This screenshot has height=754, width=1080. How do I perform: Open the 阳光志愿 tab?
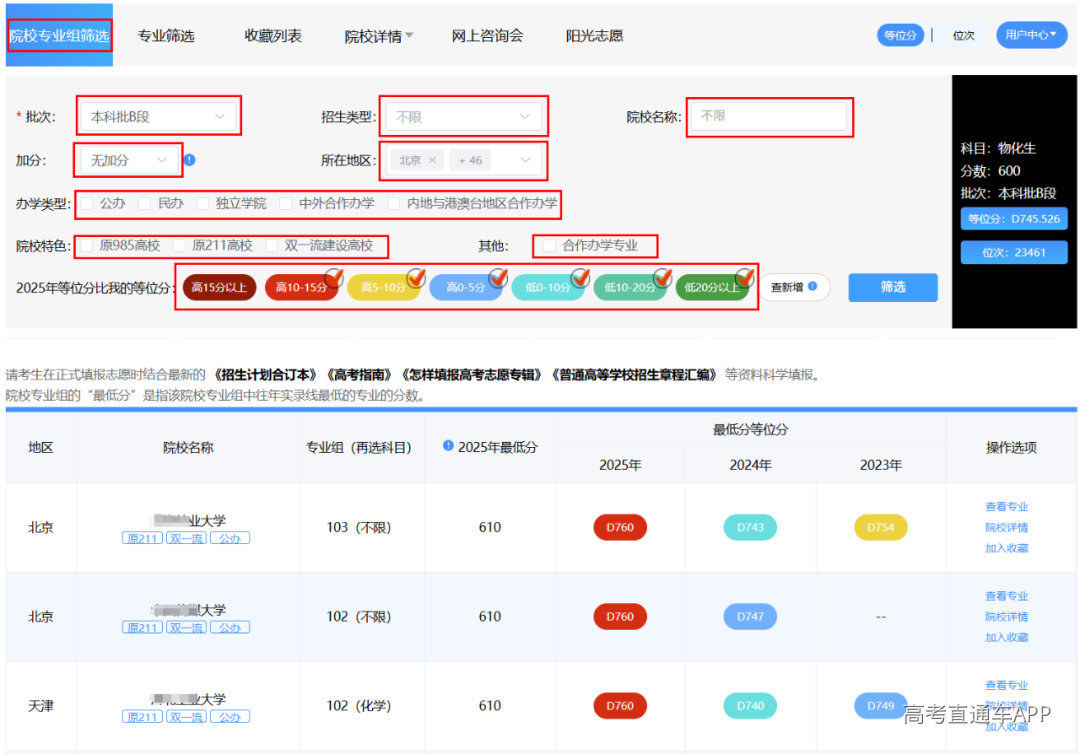click(x=594, y=36)
